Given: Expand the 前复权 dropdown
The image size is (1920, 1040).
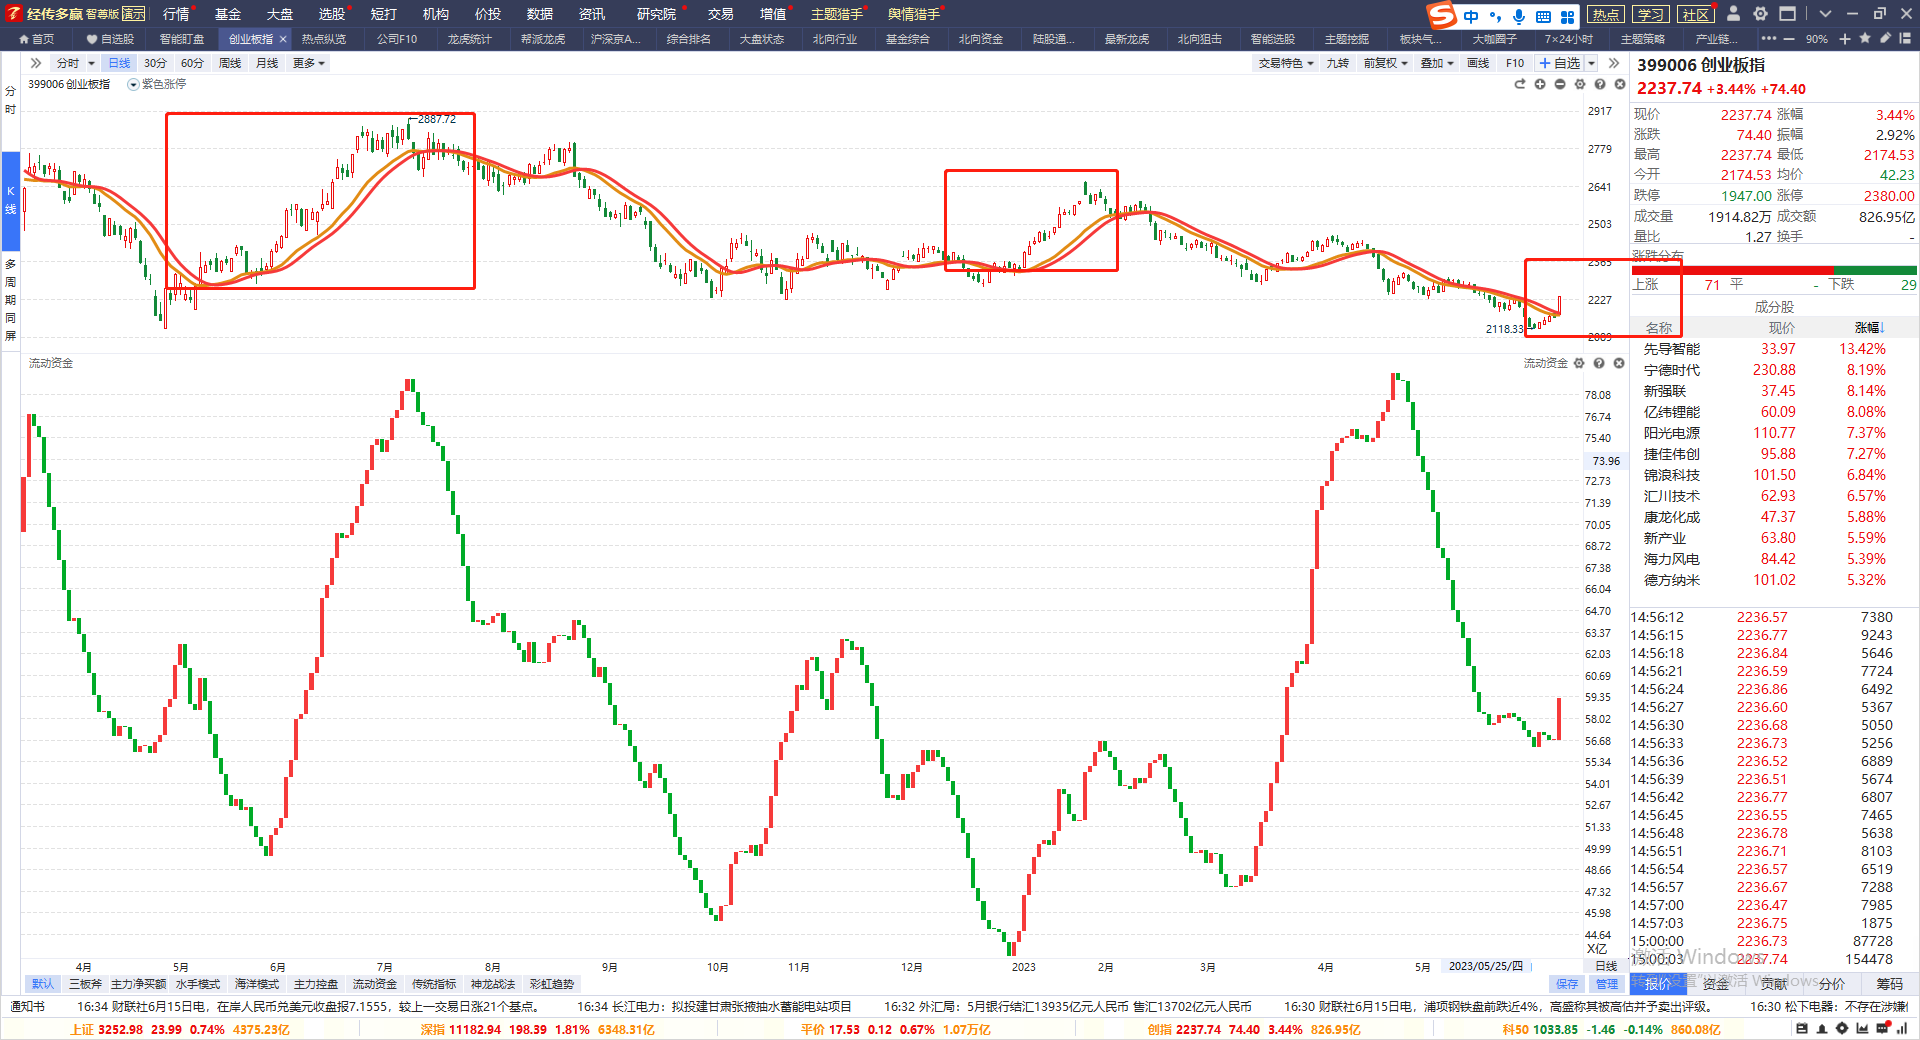Looking at the screenshot, I should (x=1385, y=63).
